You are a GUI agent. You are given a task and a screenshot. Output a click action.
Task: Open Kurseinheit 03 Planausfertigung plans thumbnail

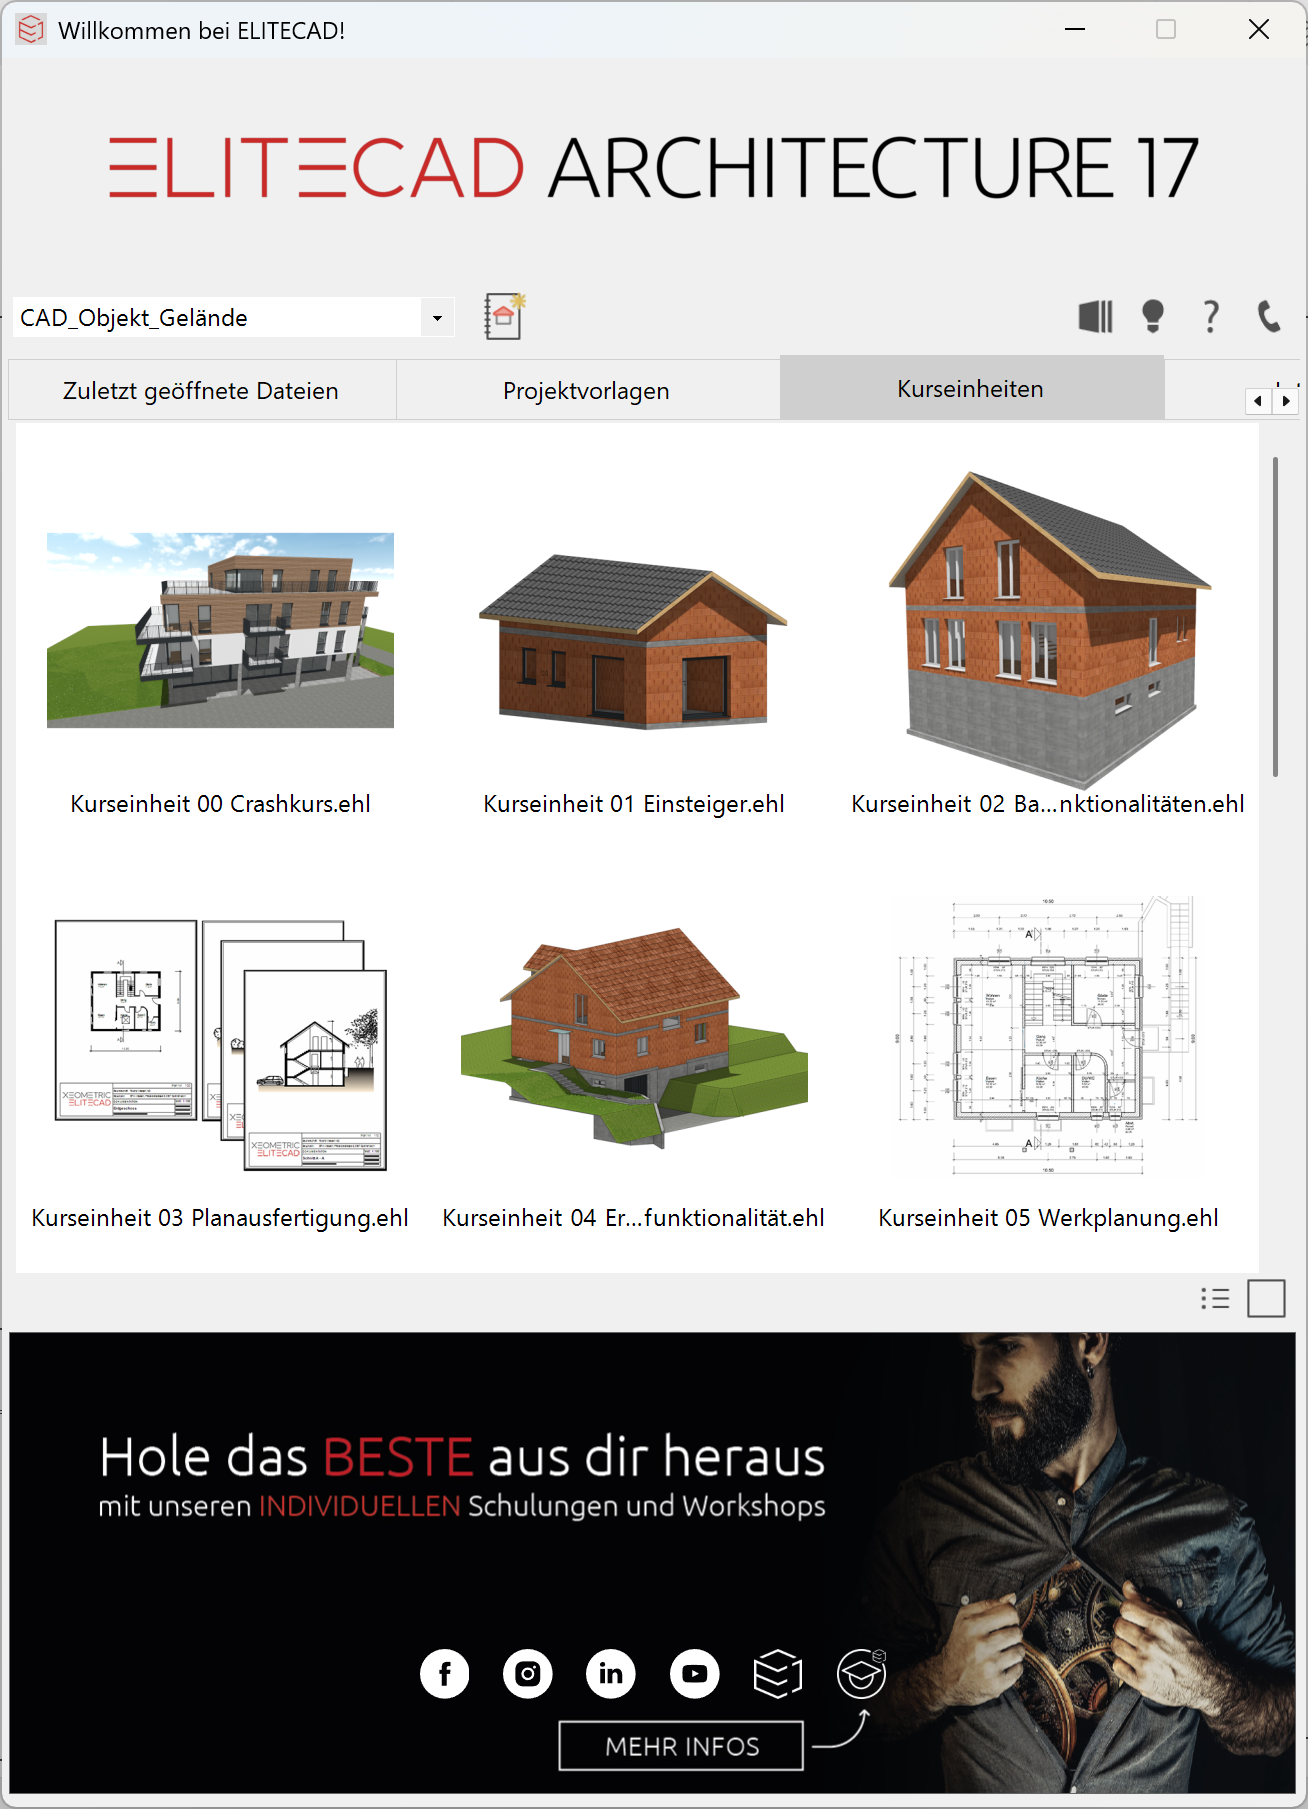tap(220, 1044)
